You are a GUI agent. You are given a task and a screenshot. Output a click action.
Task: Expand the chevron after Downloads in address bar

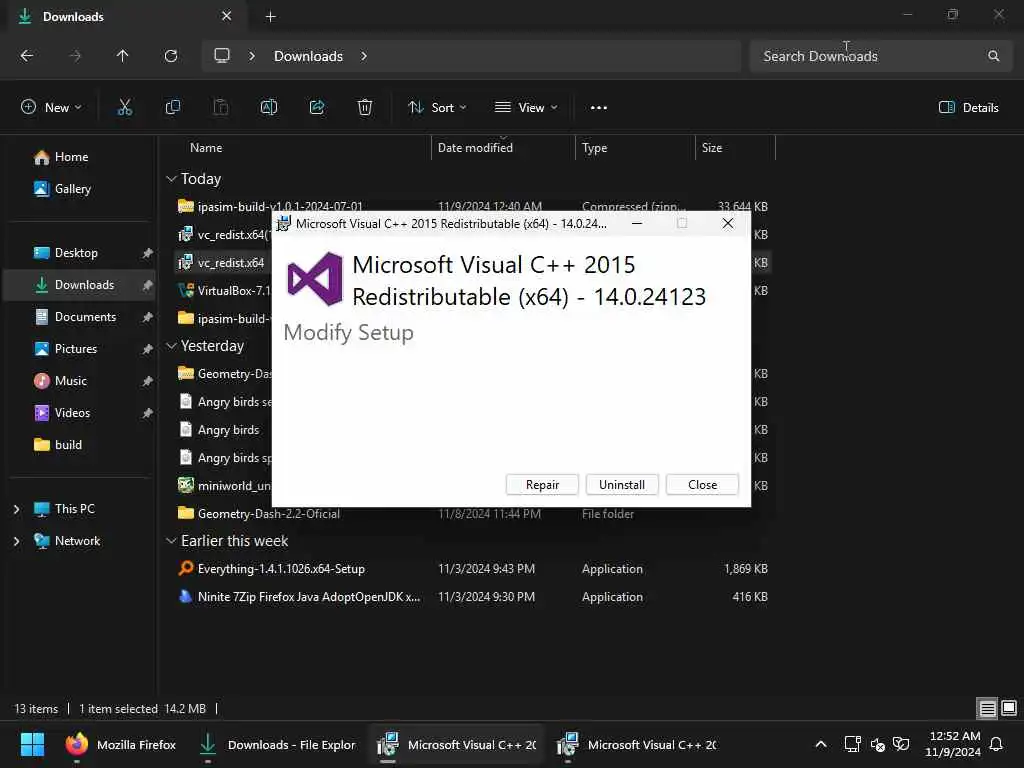[364, 56]
